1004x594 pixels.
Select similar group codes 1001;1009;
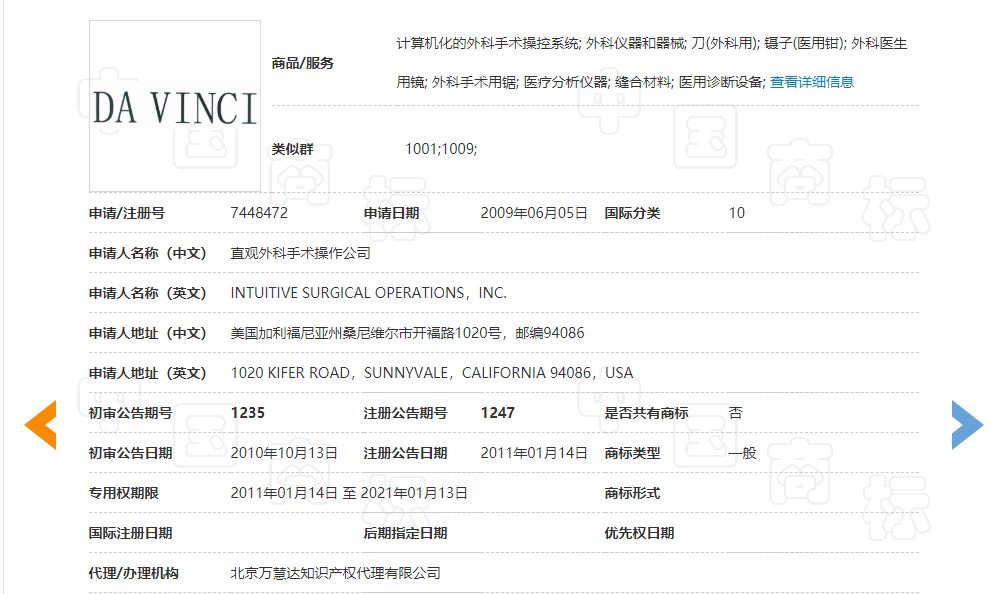click(441, 149)
